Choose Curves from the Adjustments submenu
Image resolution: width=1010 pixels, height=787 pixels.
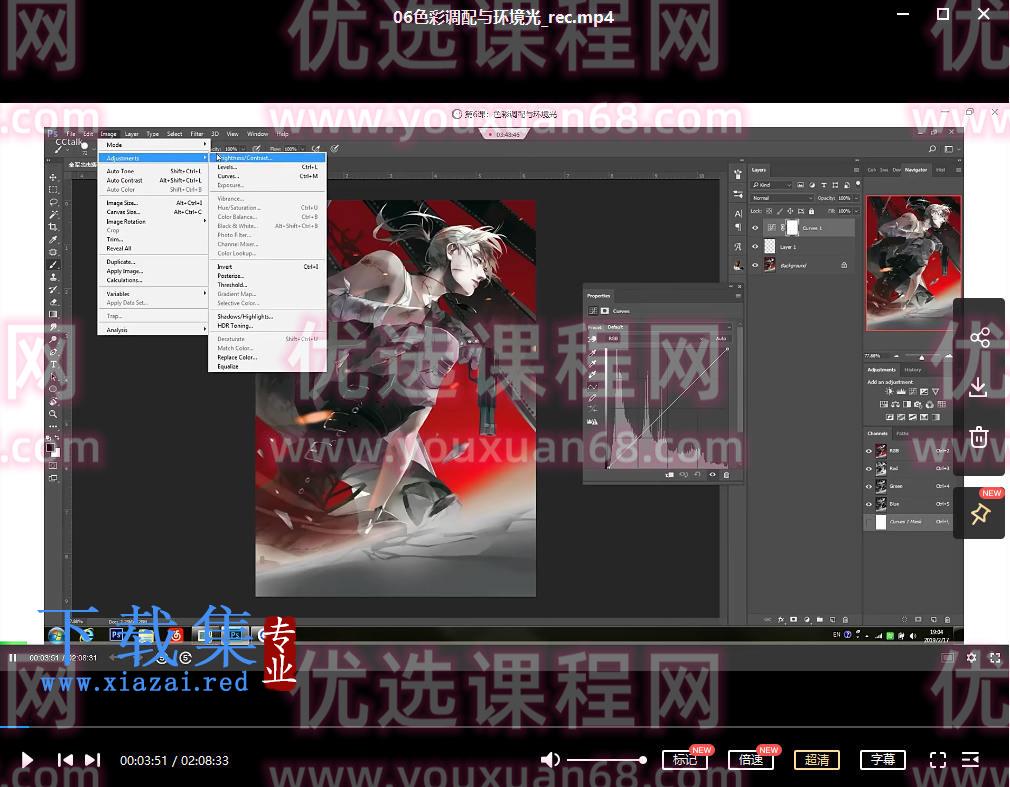pyautogui.click(x=267, y=176)
